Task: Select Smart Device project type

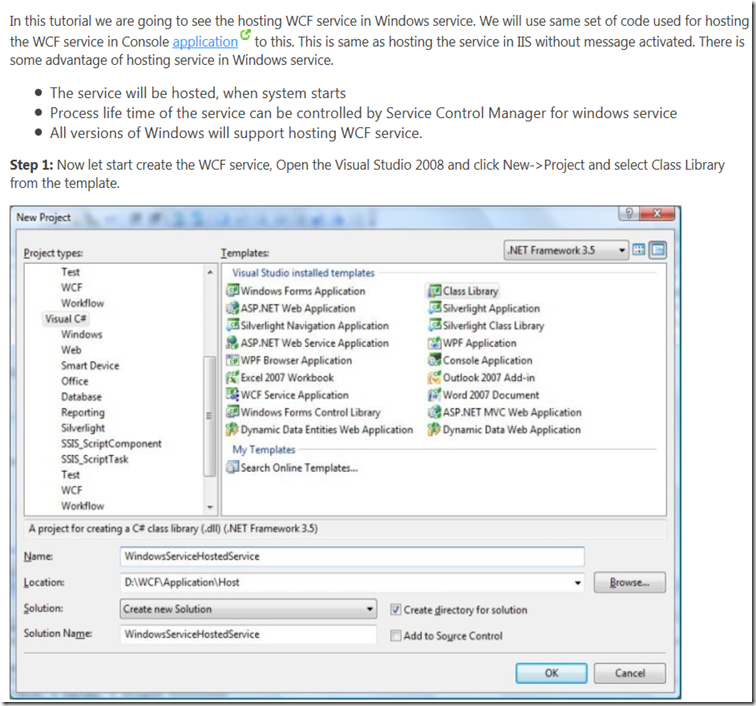Action: click(90, 366)
